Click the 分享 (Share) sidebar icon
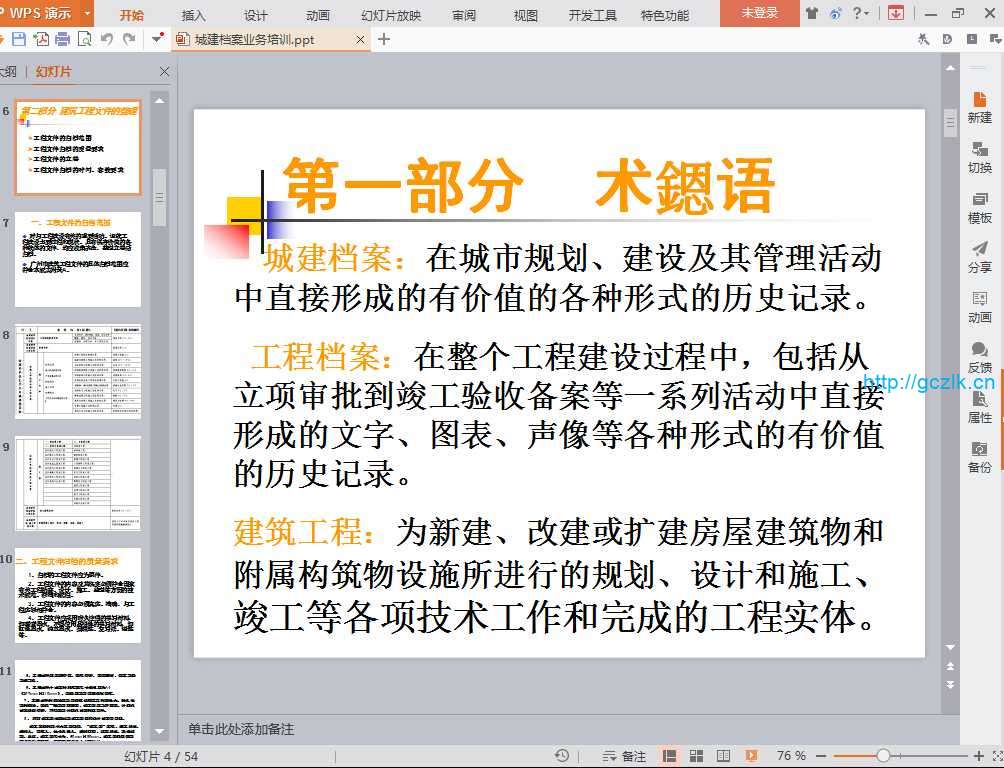Viewport: 1004px width, 768px height. pyautogui.click(x=979, y=257)
